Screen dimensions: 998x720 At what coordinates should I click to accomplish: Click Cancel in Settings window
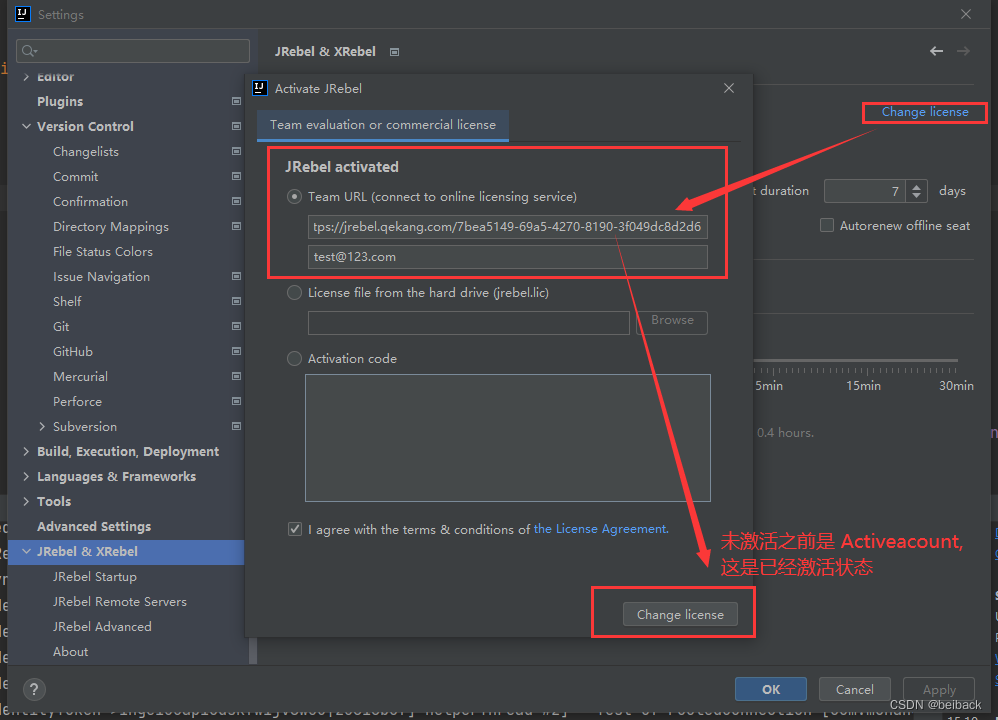(854, 689)
